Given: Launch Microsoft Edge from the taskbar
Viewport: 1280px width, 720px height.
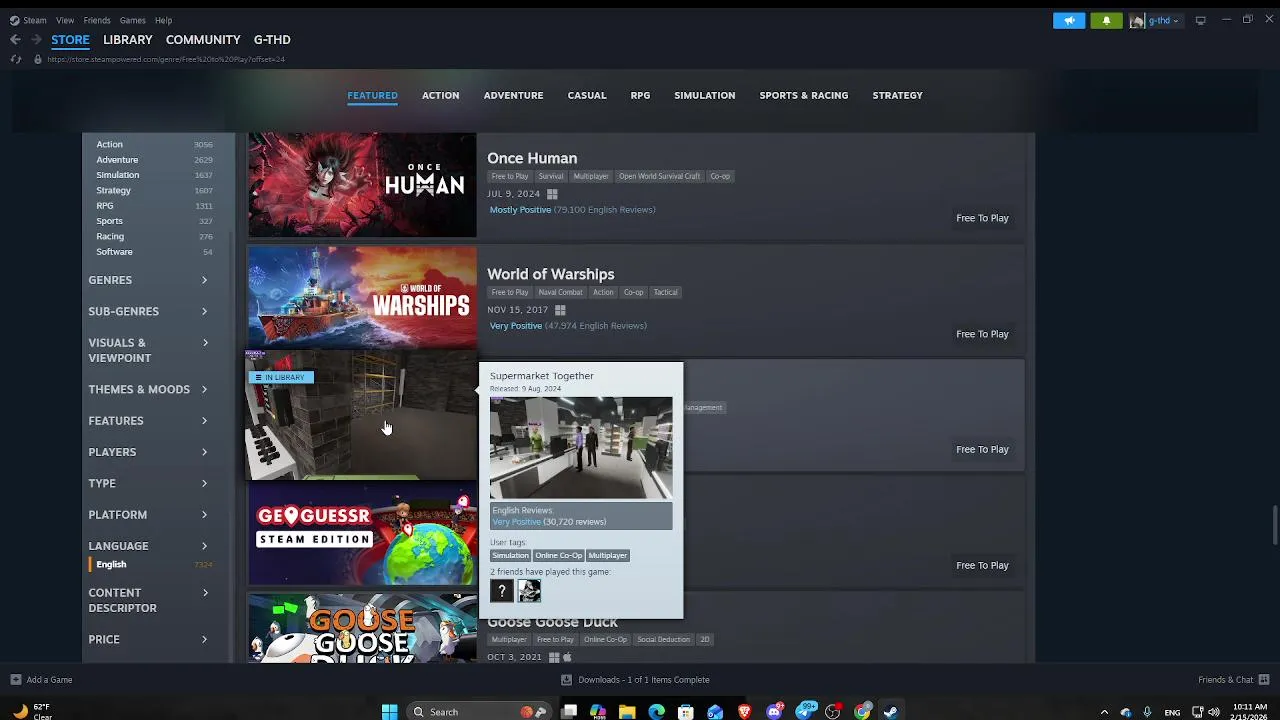Looking at the screenshot, I should (656, 712).
